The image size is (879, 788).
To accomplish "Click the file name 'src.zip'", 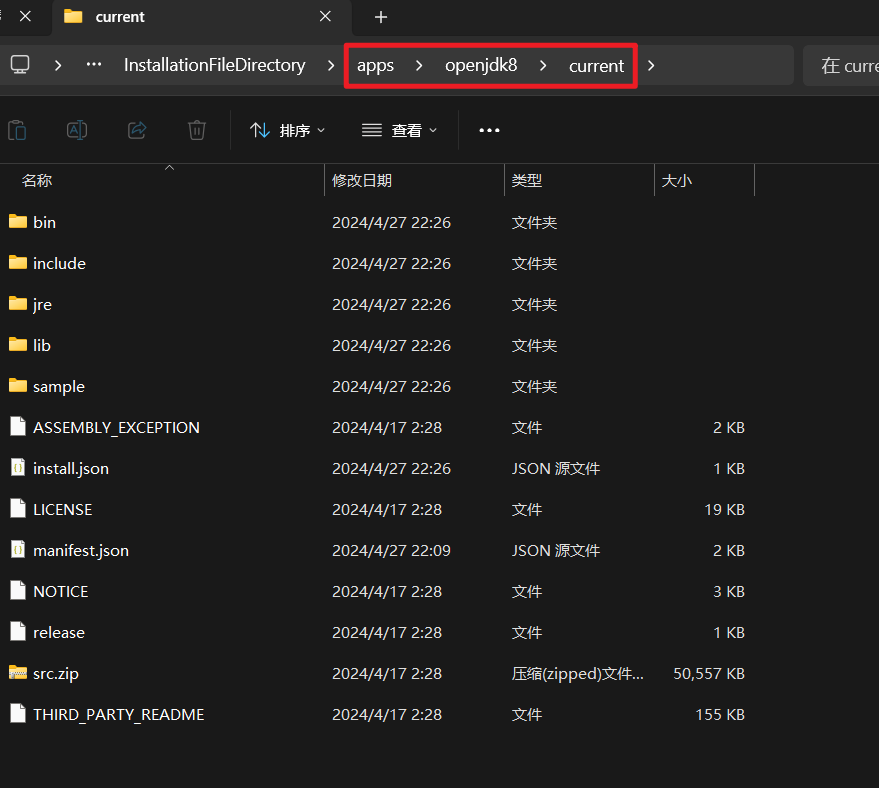I will pos(56,674).
